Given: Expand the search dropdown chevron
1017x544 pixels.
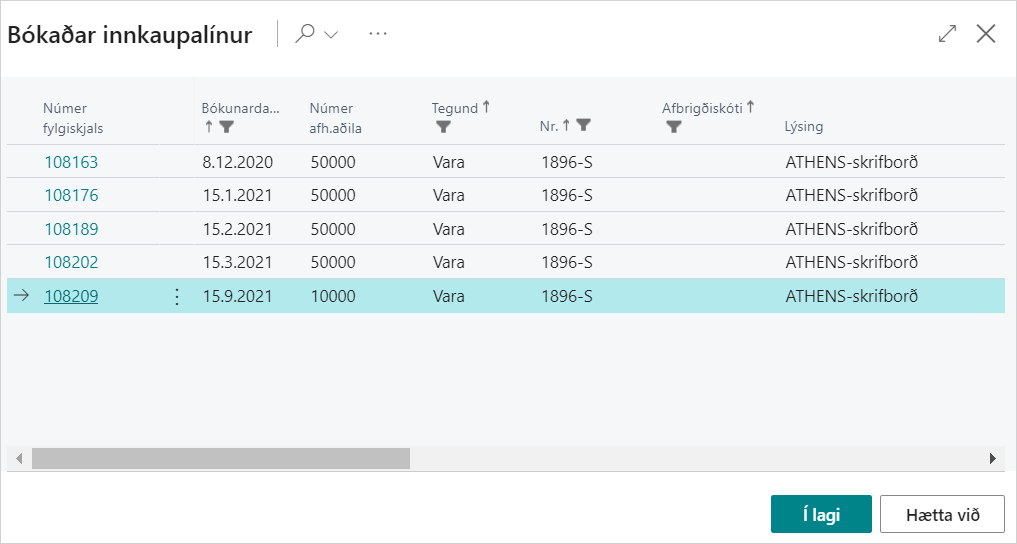Looking at the screenshot, I should 331,34.
